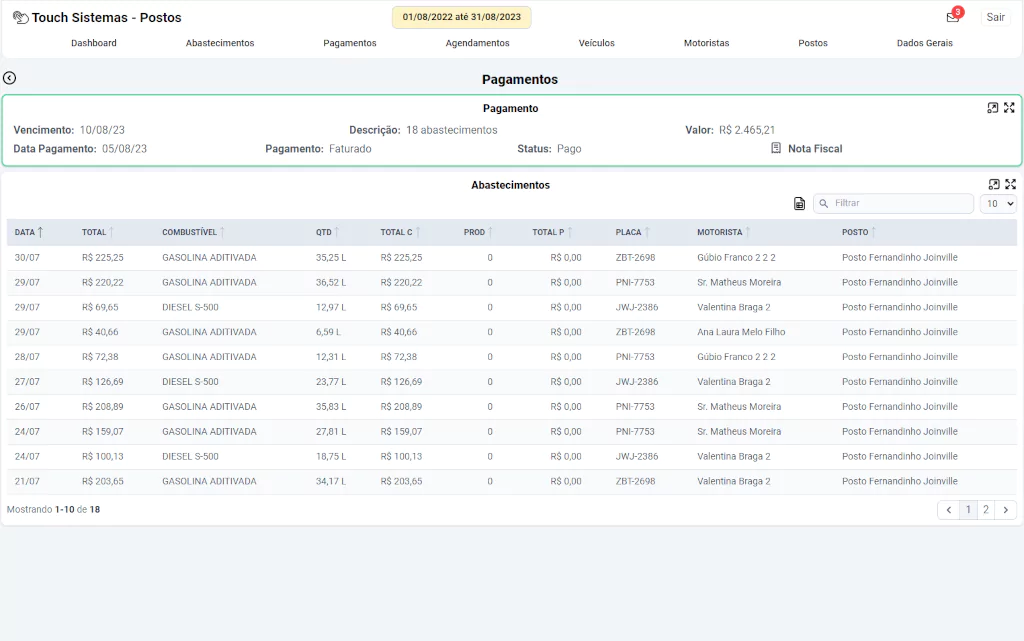This screenshot has width=1024, height=641.
Task: Click quantity 18,75 L cell
Action: (x=331, y=456)
